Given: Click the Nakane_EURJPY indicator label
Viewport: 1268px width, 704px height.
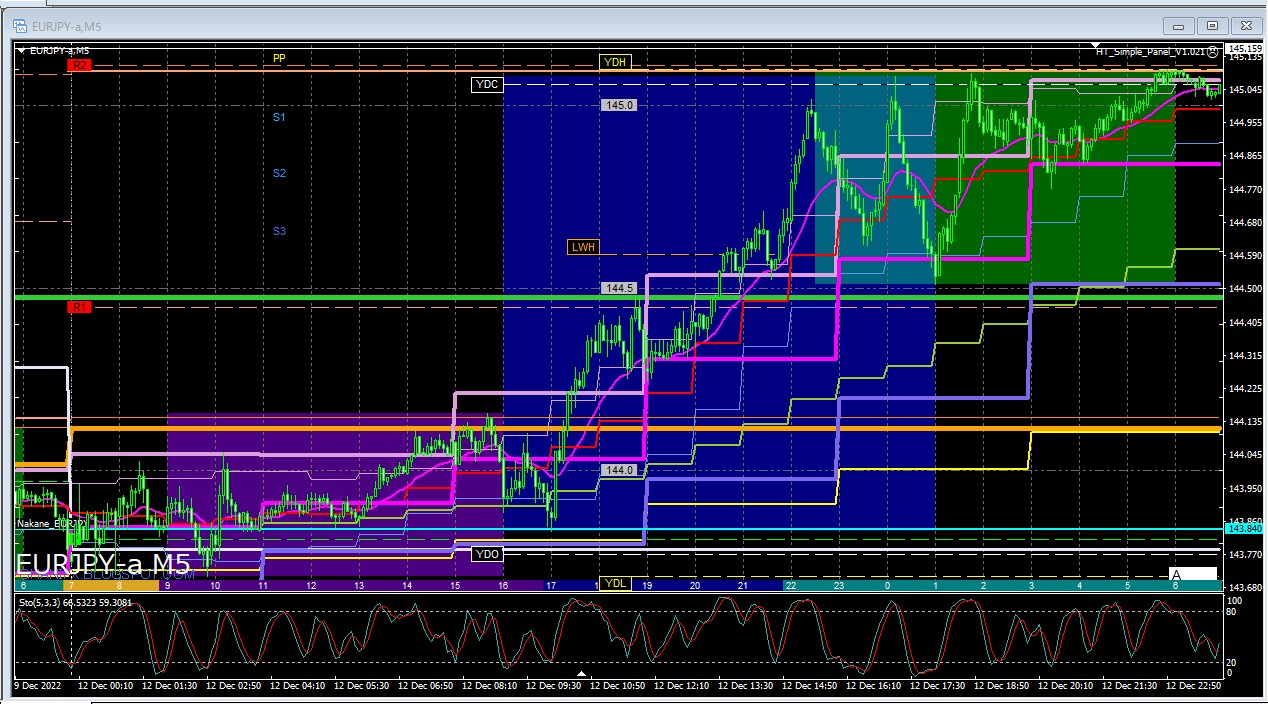Looking at the screenshot, I should pos(52,523).
